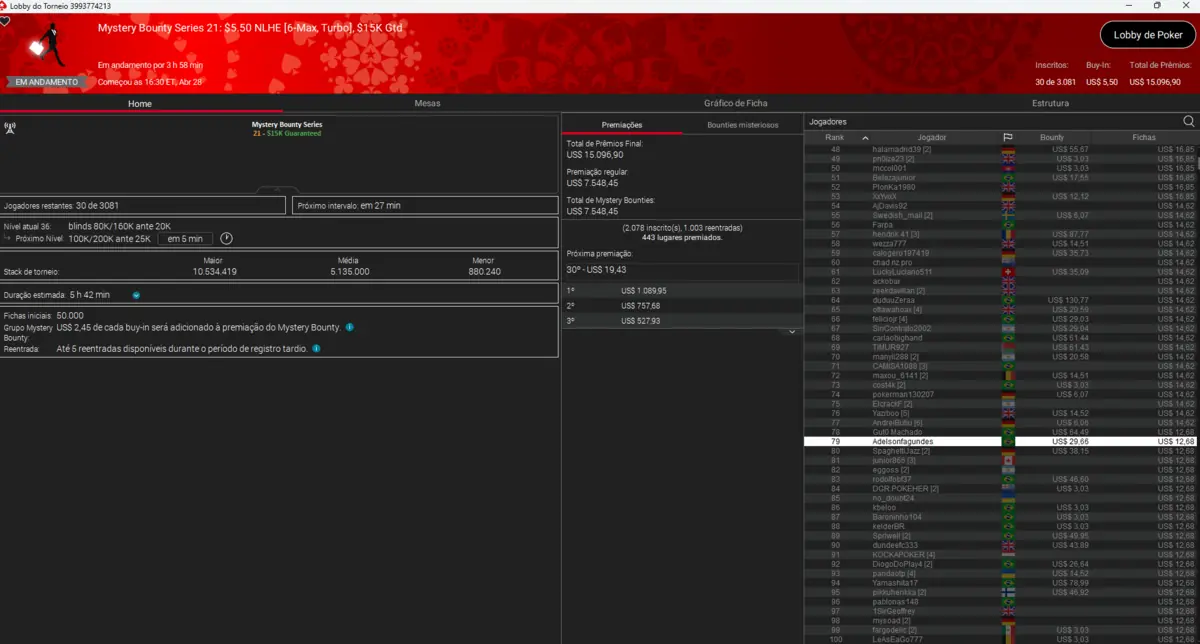Click the Mystery Bounty group info icon
Viewport: 1200px width, 644px height.
point(349,328)
